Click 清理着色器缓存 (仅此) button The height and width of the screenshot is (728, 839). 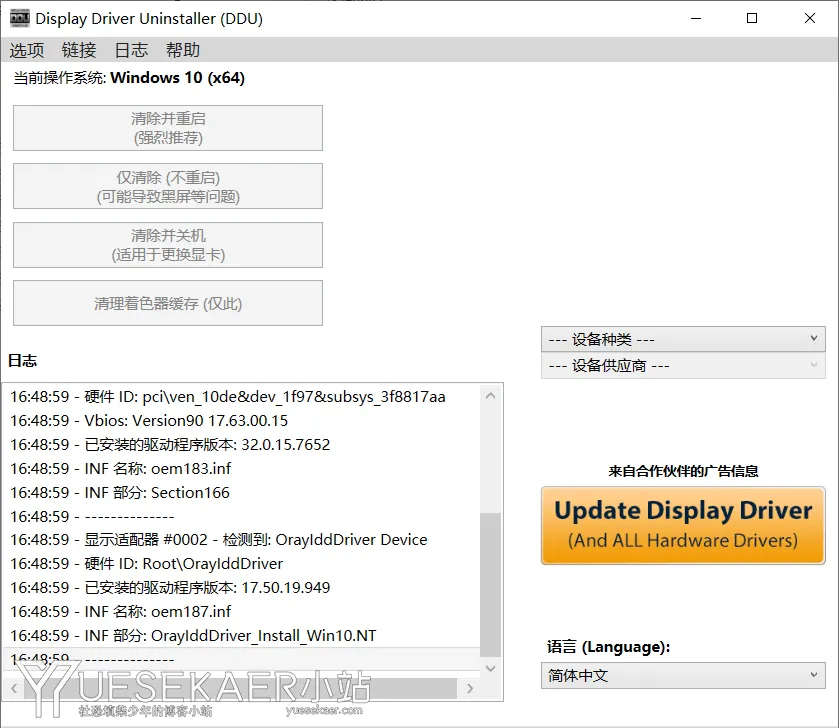click(x=168, y=303)
